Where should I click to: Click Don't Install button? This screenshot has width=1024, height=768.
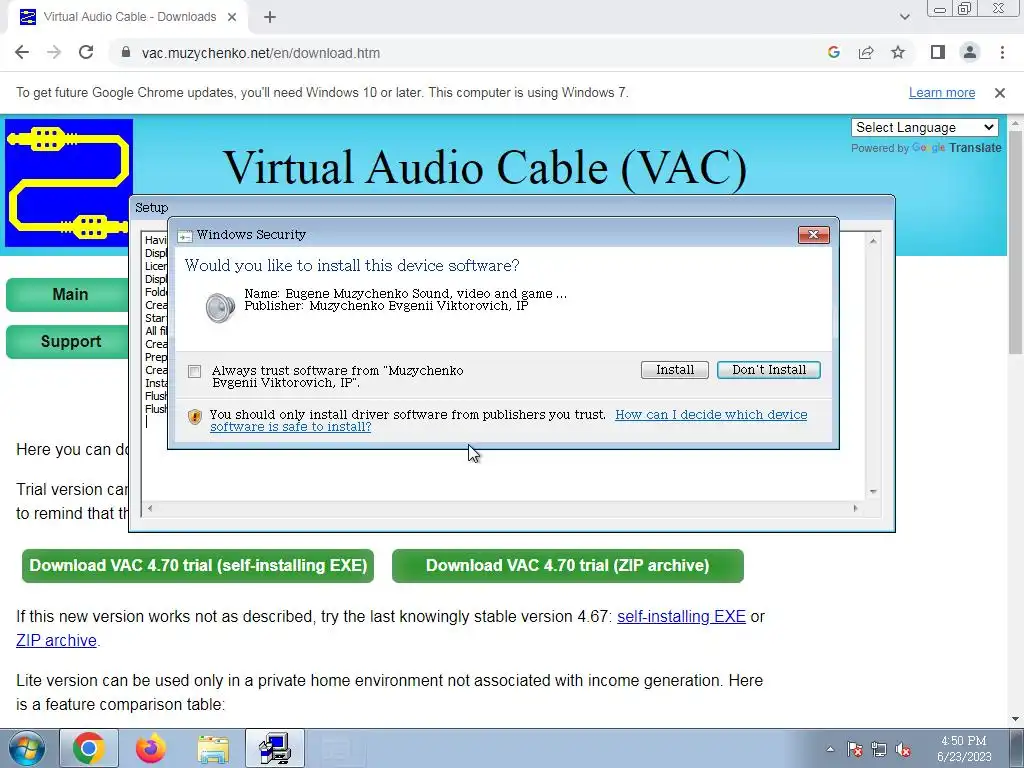(x=769, y=370)
